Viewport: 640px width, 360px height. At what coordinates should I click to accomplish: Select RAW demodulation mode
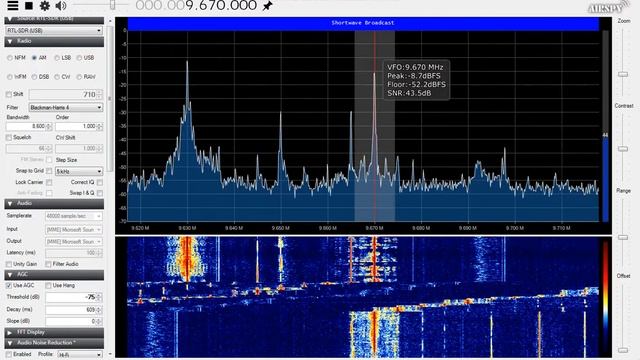(x=79, y=77)
